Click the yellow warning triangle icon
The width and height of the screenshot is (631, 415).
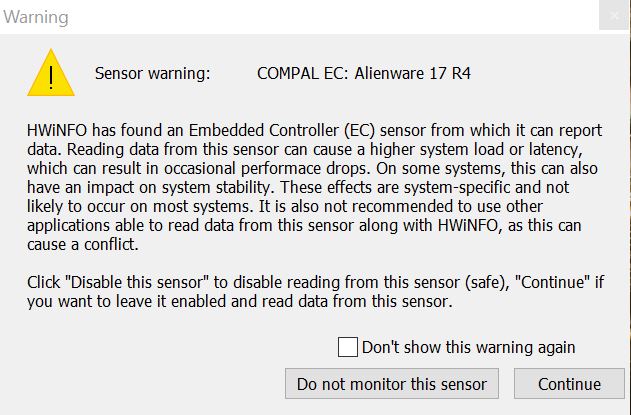pos(51,72)
